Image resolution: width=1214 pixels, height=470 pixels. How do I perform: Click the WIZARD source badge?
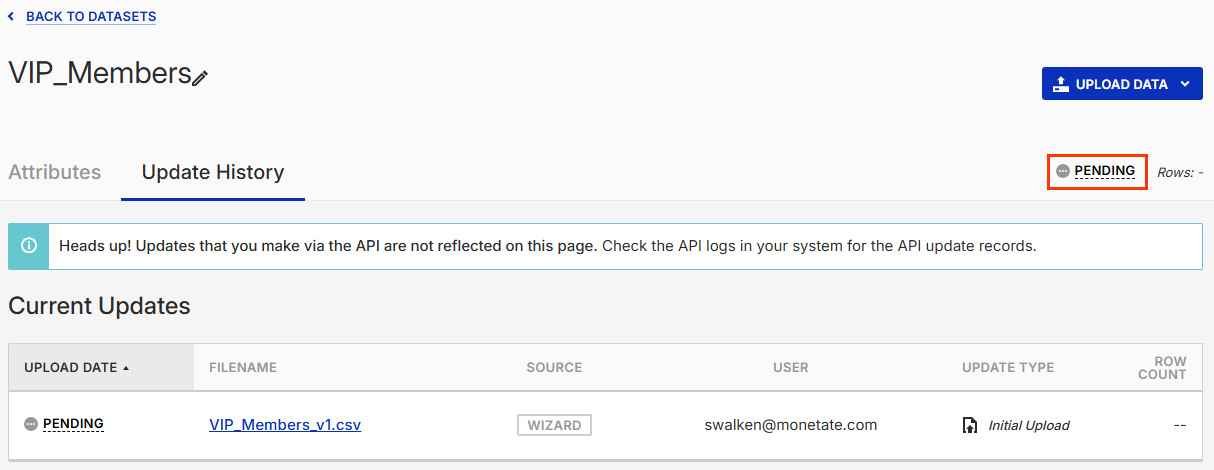[x=555, y=425]
